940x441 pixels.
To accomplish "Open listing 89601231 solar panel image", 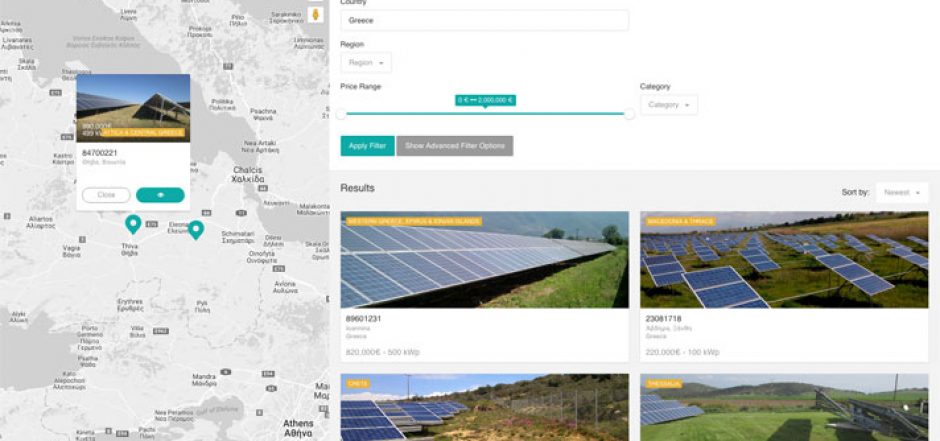I will click(484, 259).
